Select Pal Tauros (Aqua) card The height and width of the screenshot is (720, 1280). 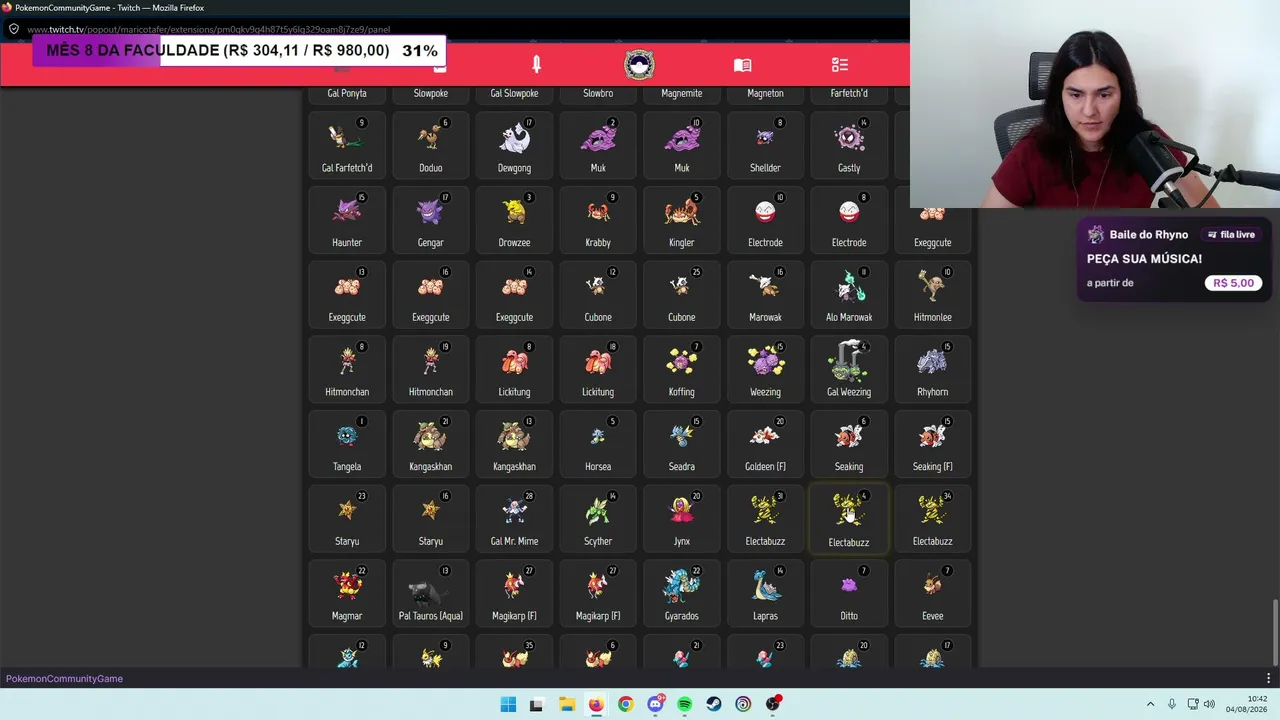pos(430,594)
